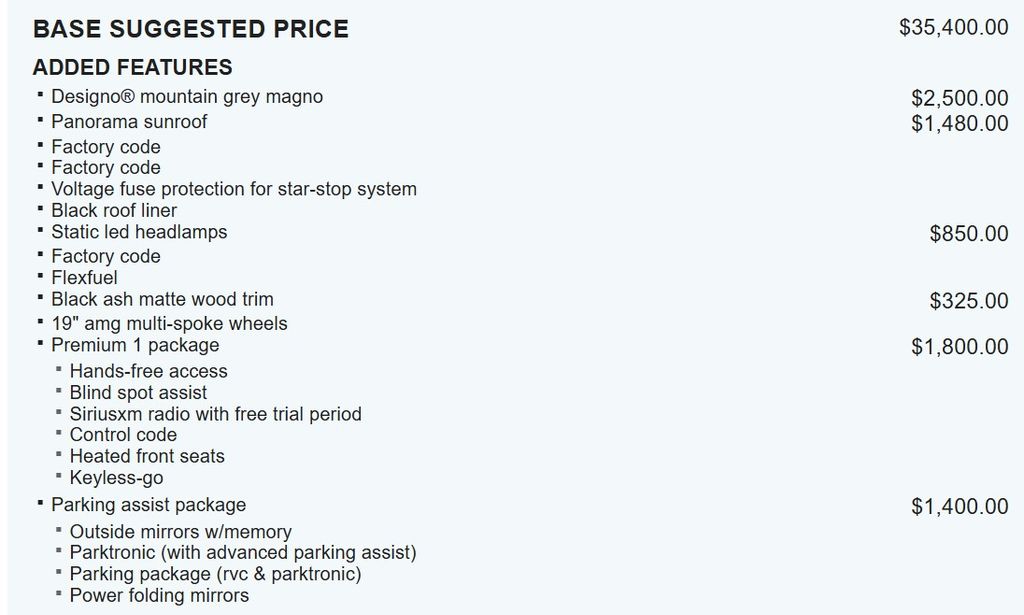The height and width of the screenshot is (615, 1024).
Task: Select the Power folding mirrors sub-item
Action: pyautogui.click(x=159, y=595)
